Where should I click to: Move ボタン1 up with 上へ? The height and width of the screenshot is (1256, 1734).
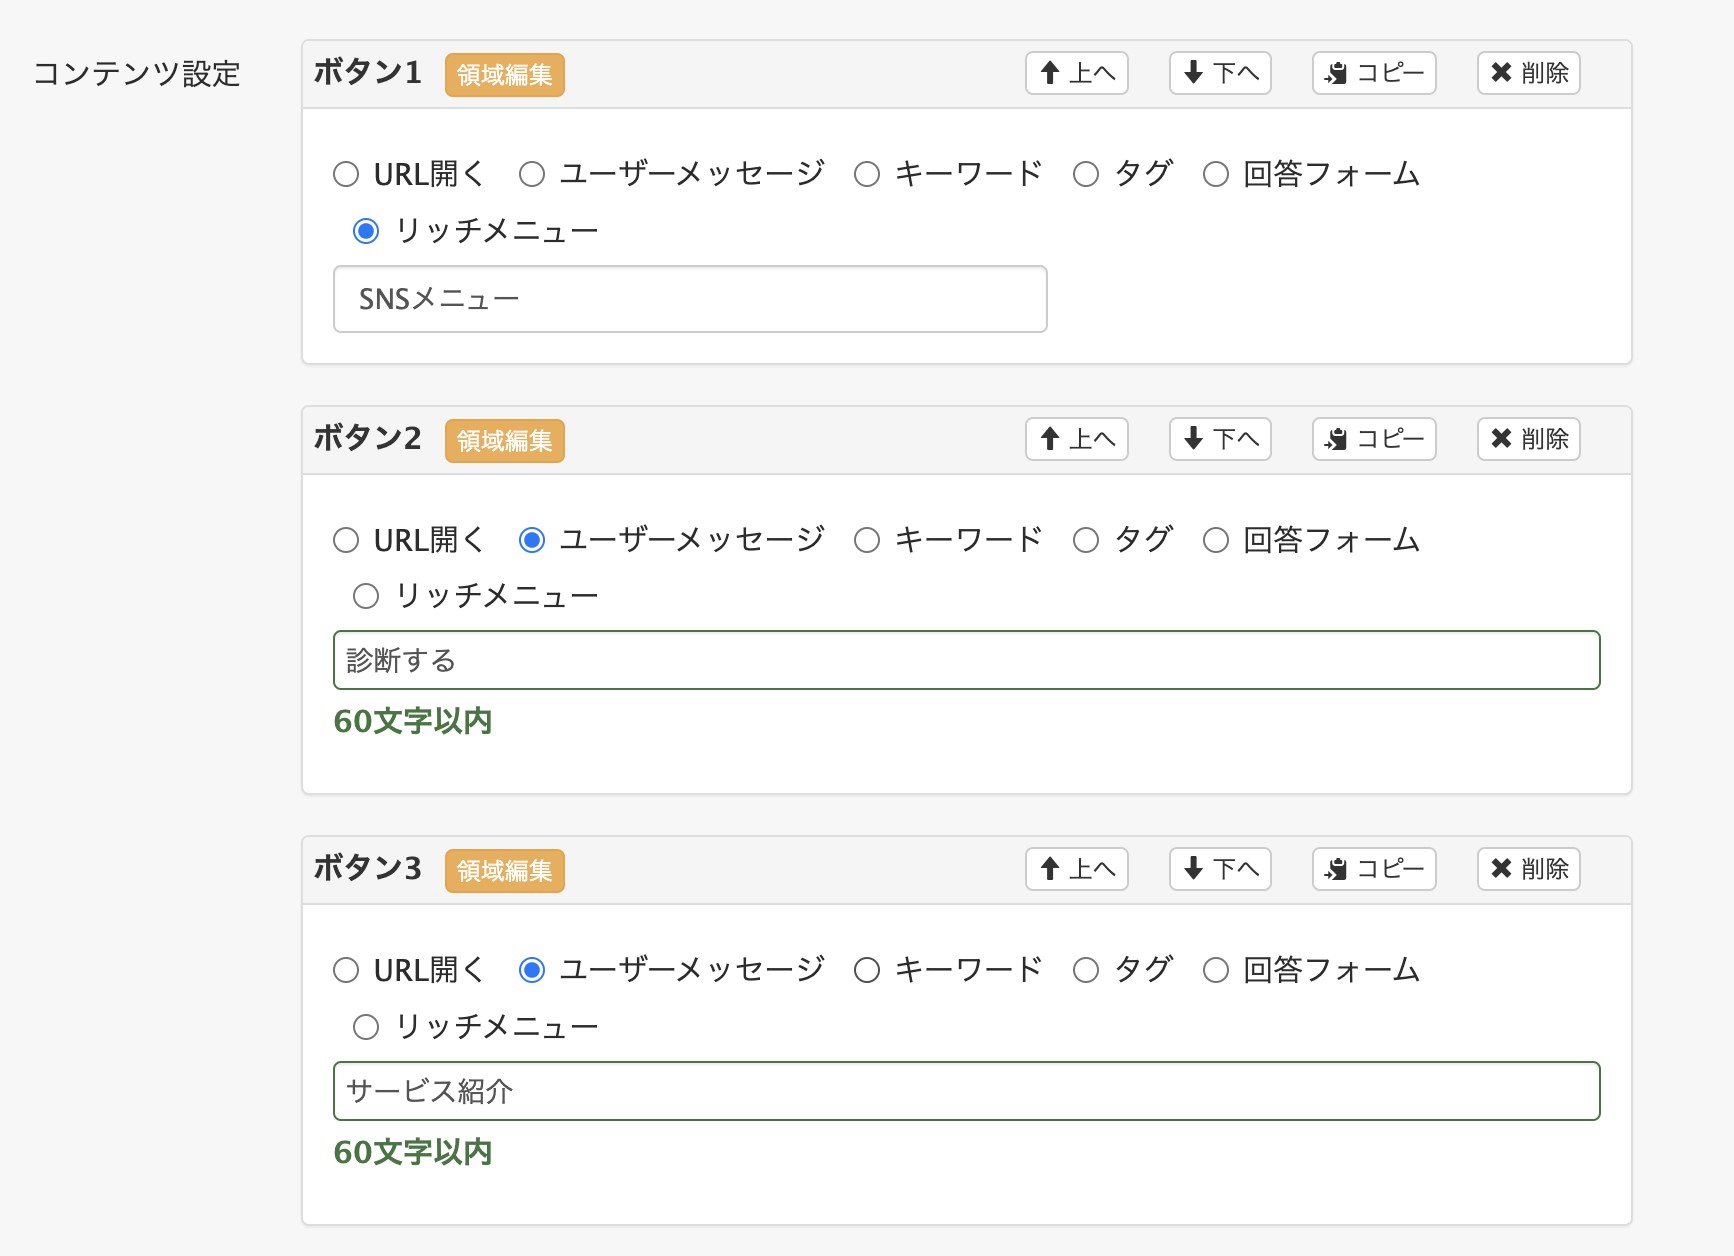tap(1077, 73)
